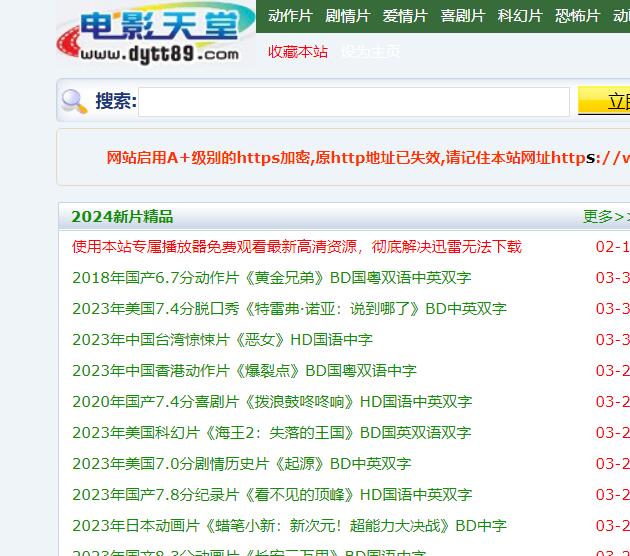The image size is (630, 556).
Task: Open the 喜剧片 category
Action: tap(463, 16)
